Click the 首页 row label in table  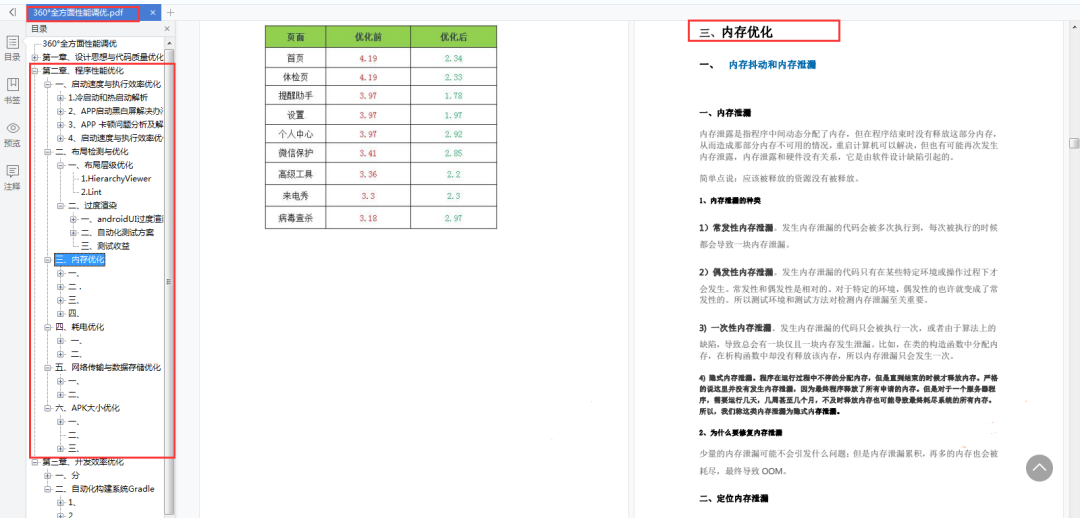295,59
